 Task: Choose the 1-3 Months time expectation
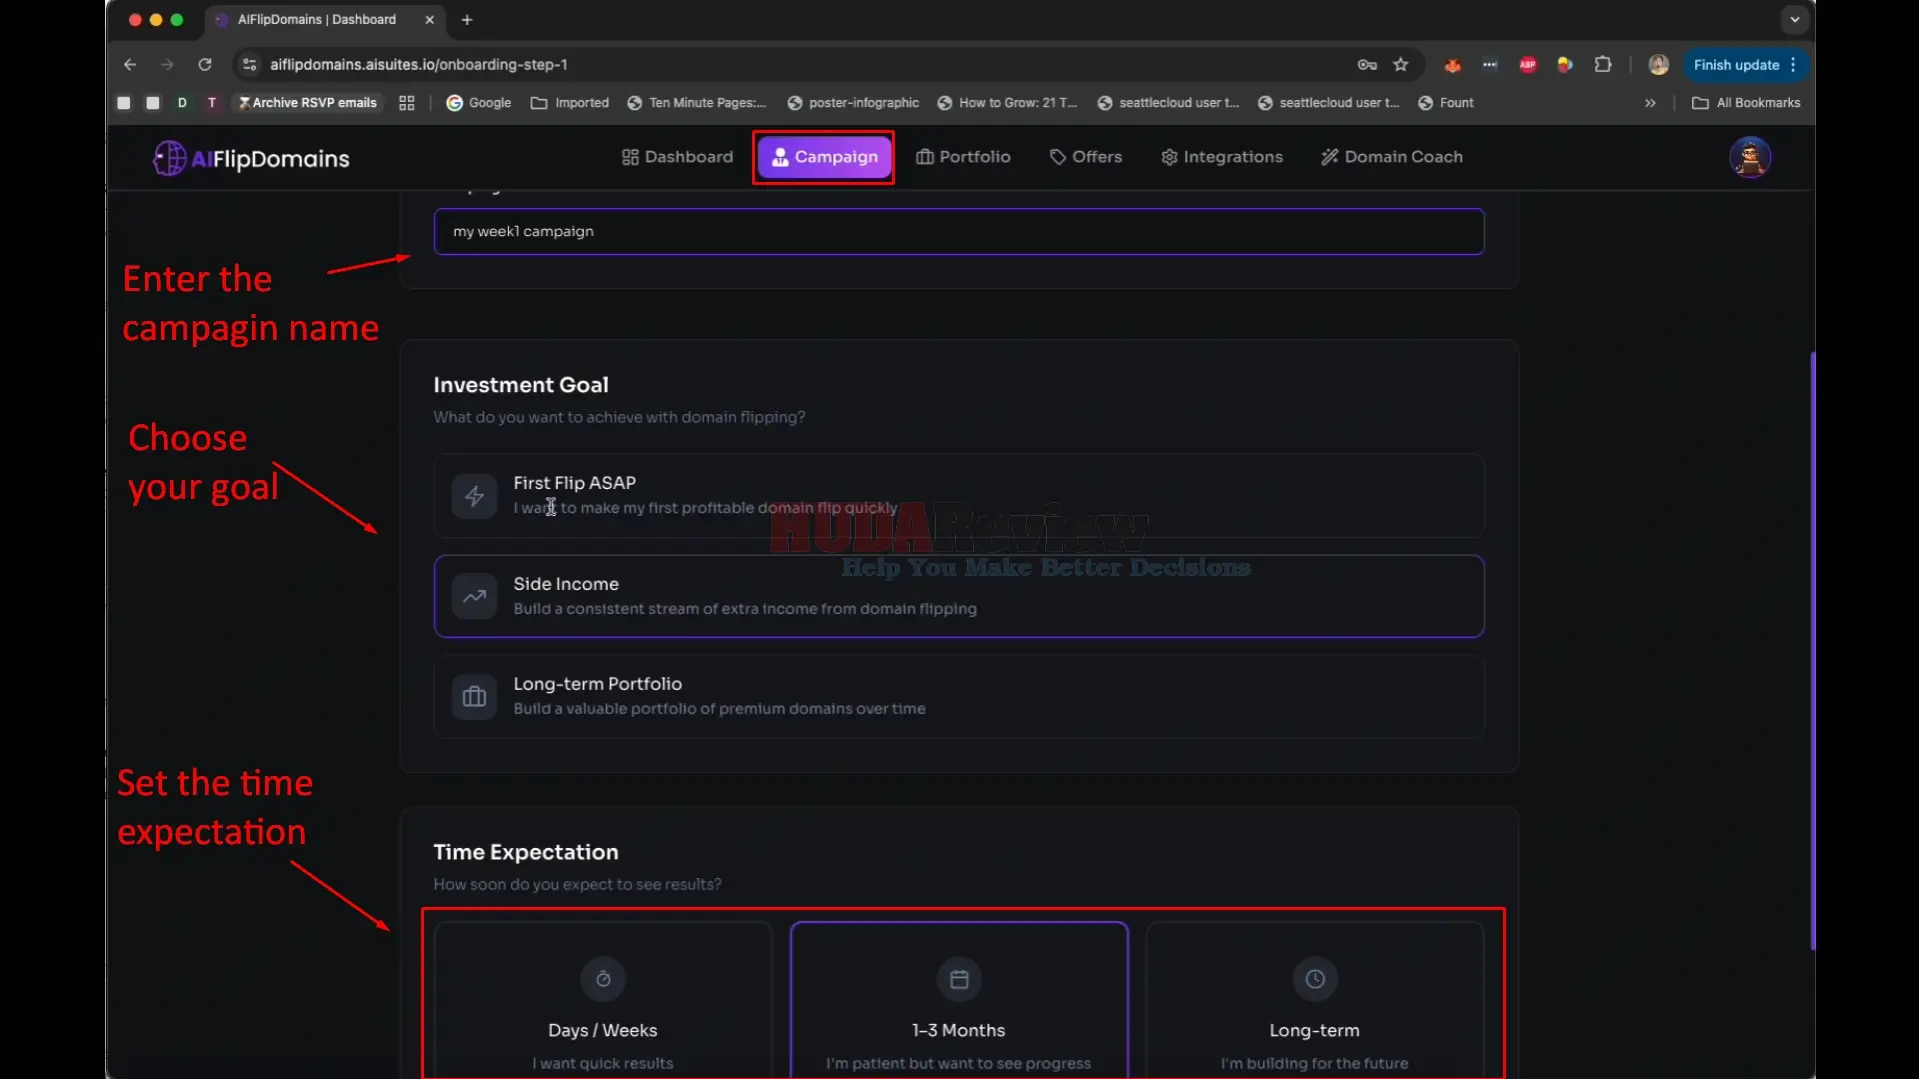click(959, 1000)
